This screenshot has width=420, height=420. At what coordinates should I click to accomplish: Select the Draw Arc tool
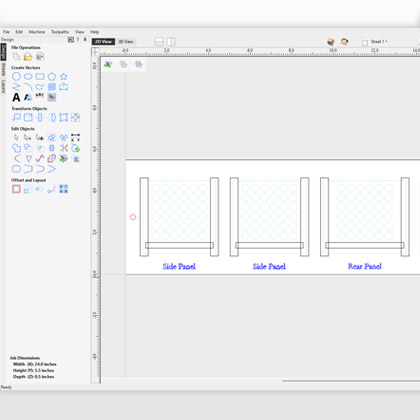coord(28,87)
